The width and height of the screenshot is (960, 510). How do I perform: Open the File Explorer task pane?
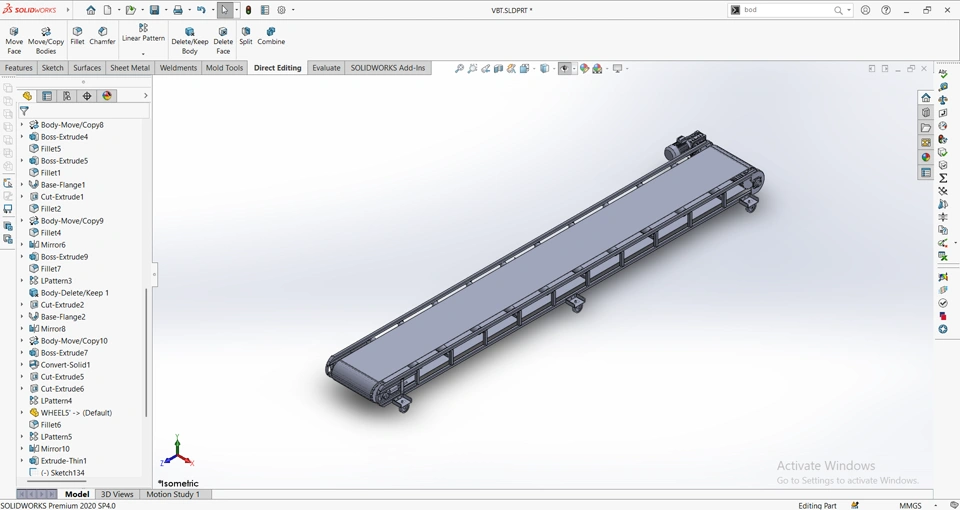[926, 127]
